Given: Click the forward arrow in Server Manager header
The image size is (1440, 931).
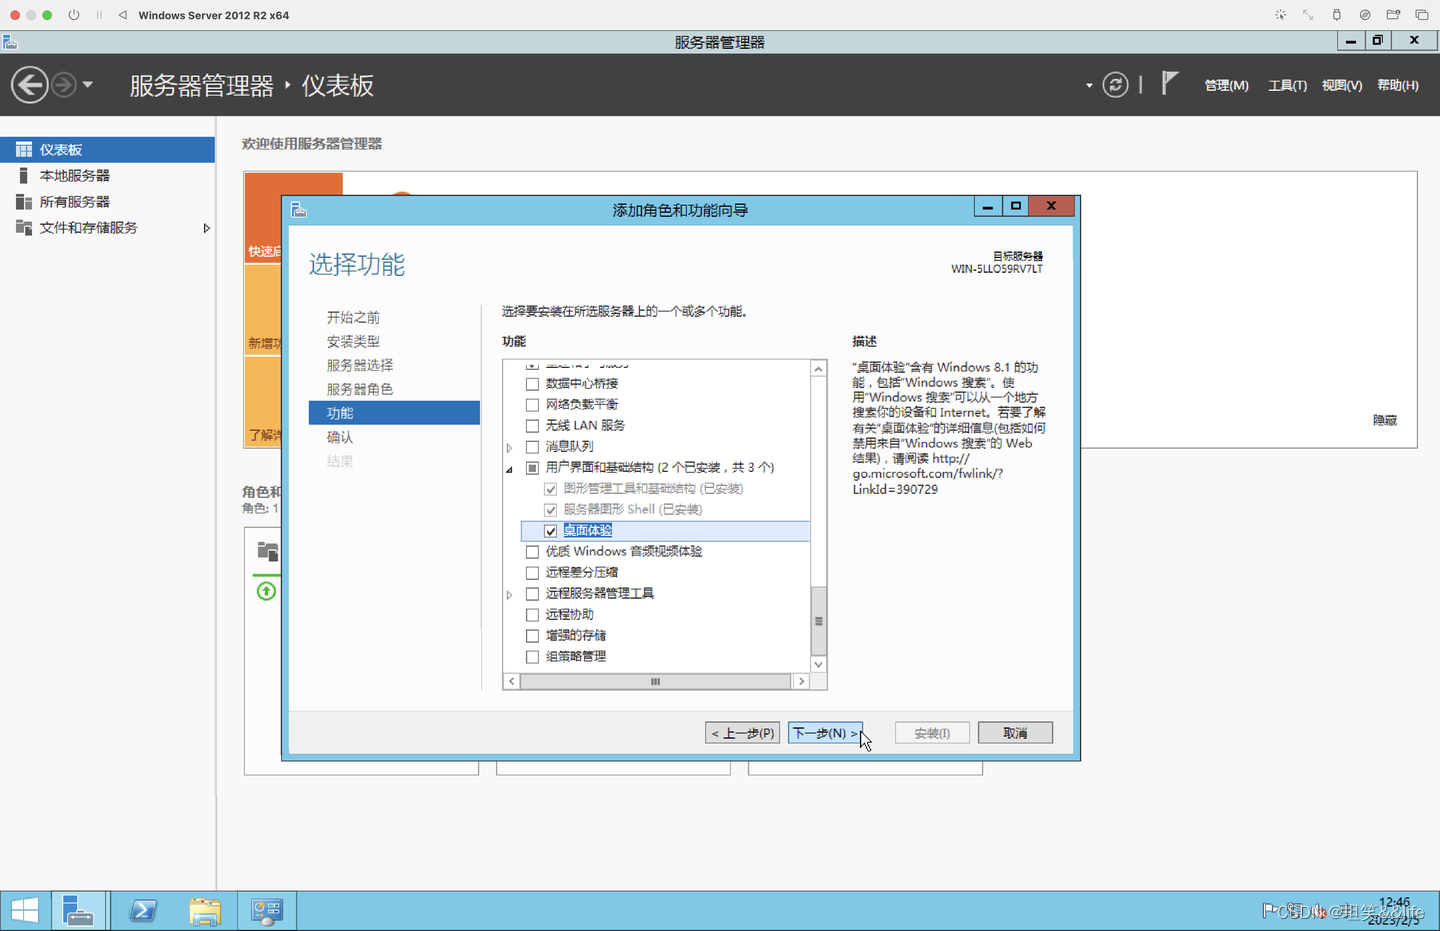Looking at the screenshot, I should click(63, 85).
